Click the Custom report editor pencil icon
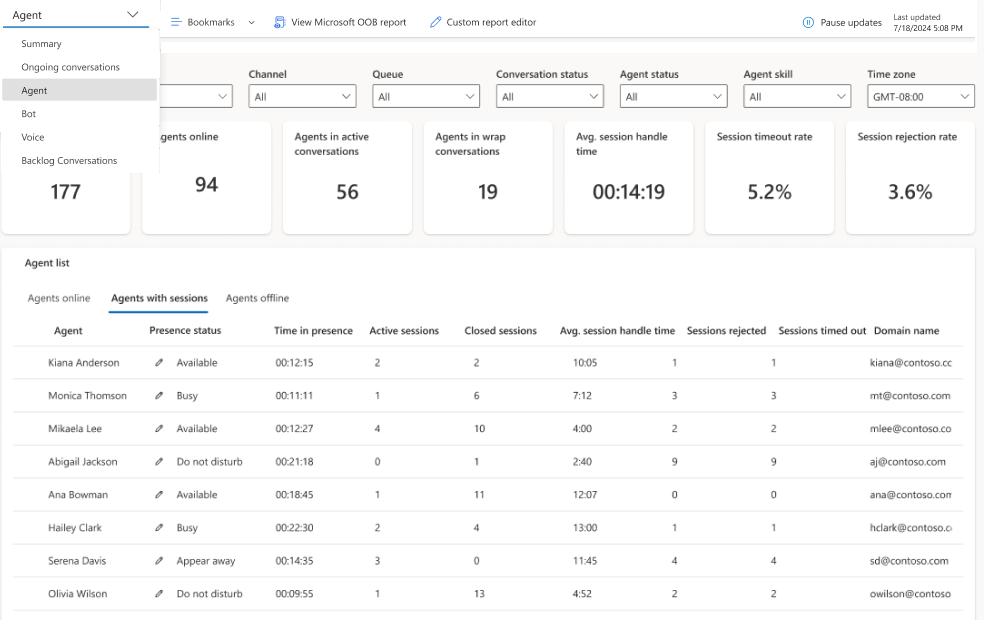 (436, 22)
